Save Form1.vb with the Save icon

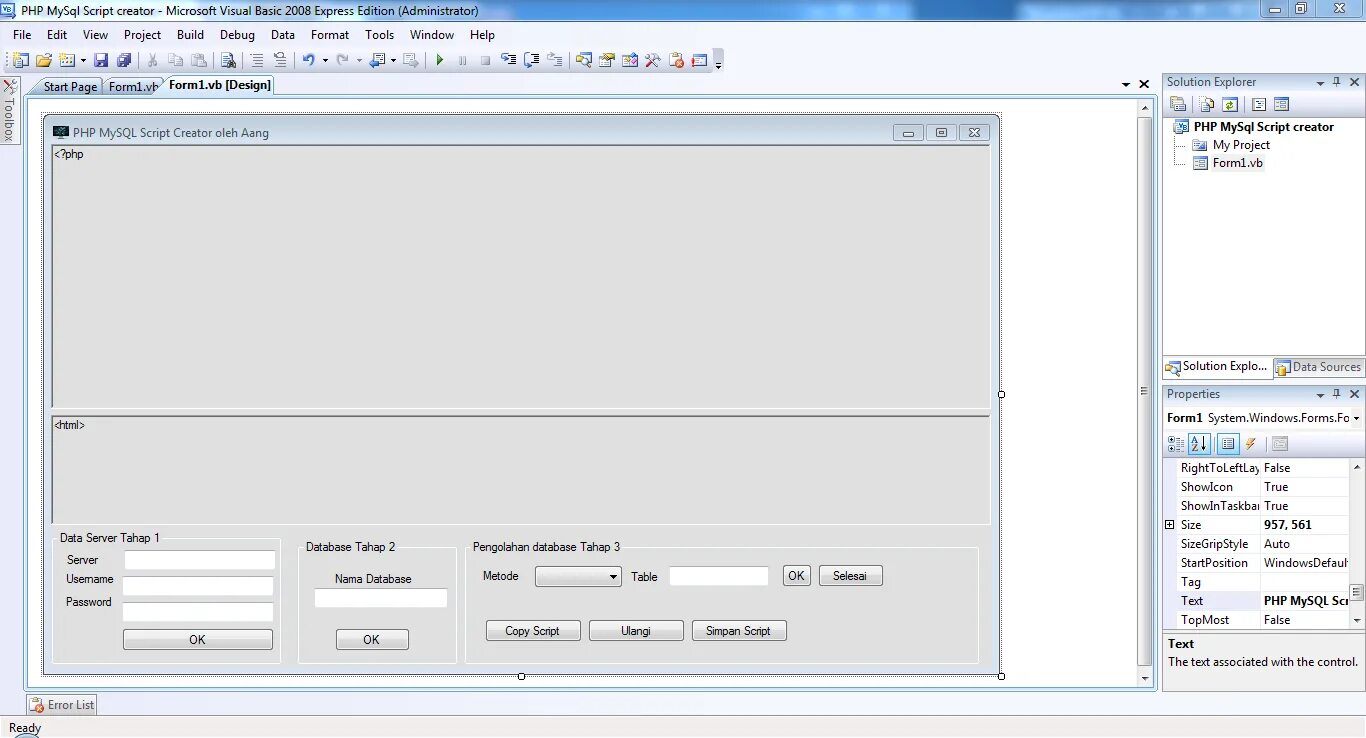100,61
